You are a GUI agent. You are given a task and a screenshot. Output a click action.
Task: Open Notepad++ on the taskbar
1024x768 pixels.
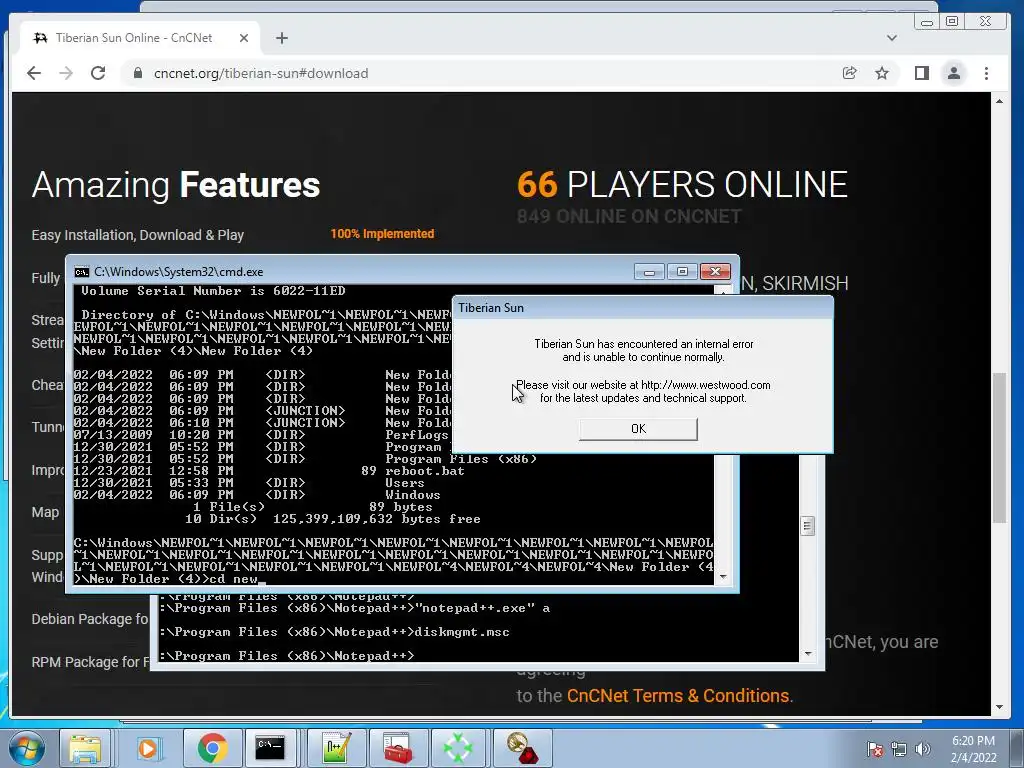tap(336, 748)
